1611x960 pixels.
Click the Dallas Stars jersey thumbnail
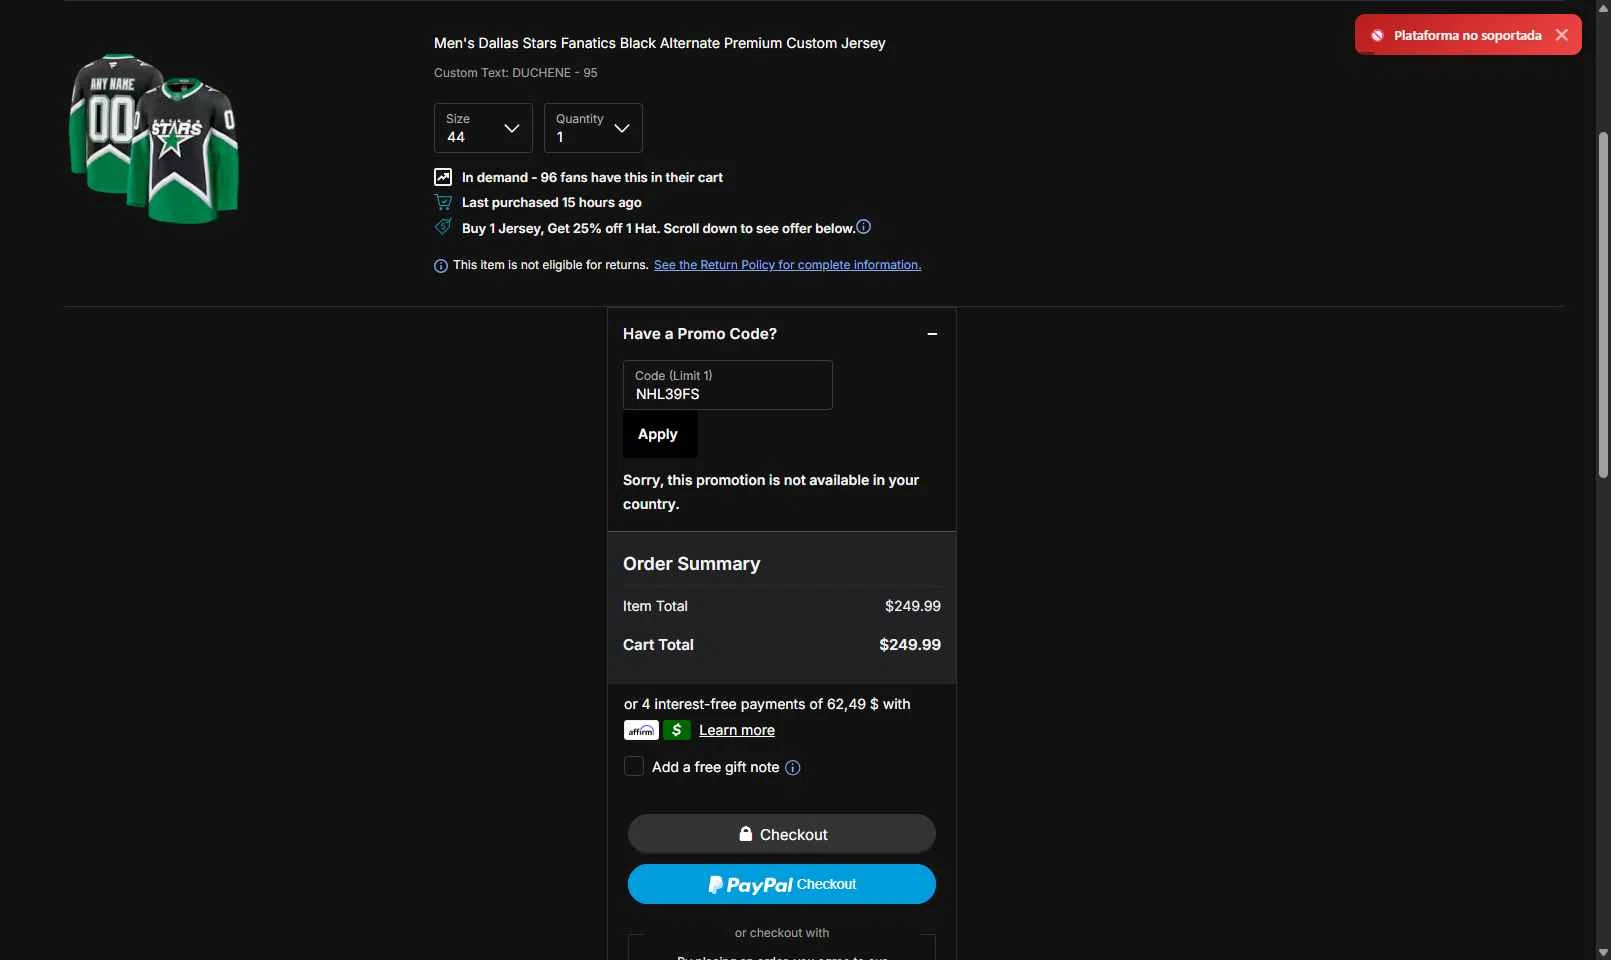coord(154,138)
